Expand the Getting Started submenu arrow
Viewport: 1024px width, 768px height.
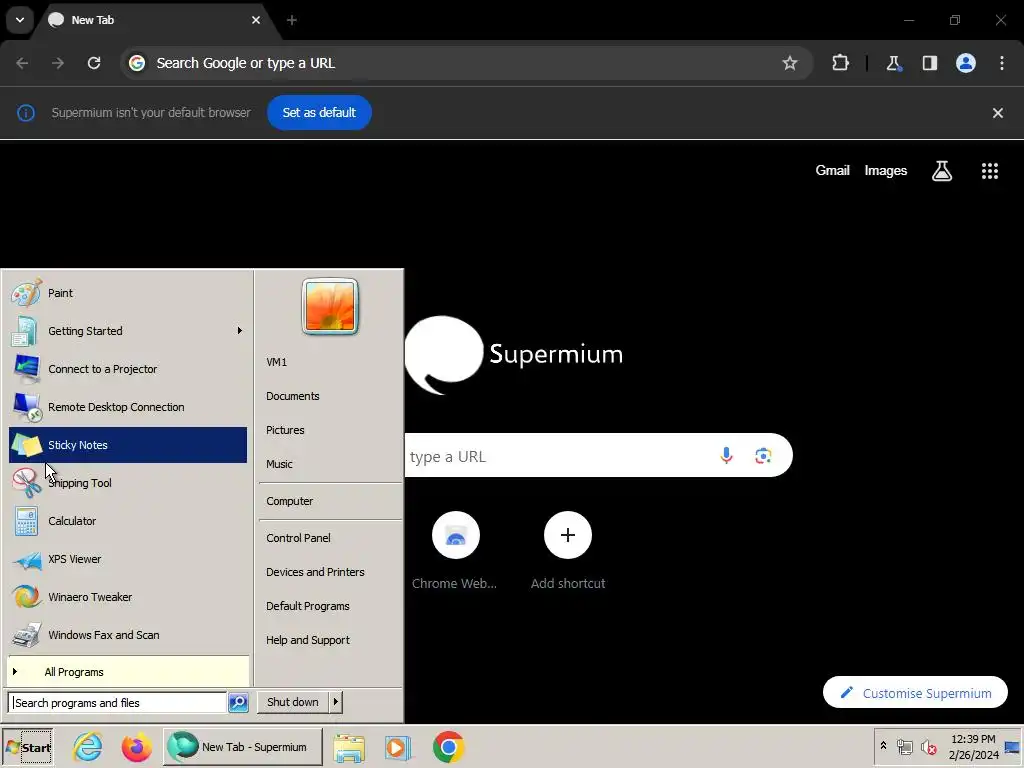point(240,331)
